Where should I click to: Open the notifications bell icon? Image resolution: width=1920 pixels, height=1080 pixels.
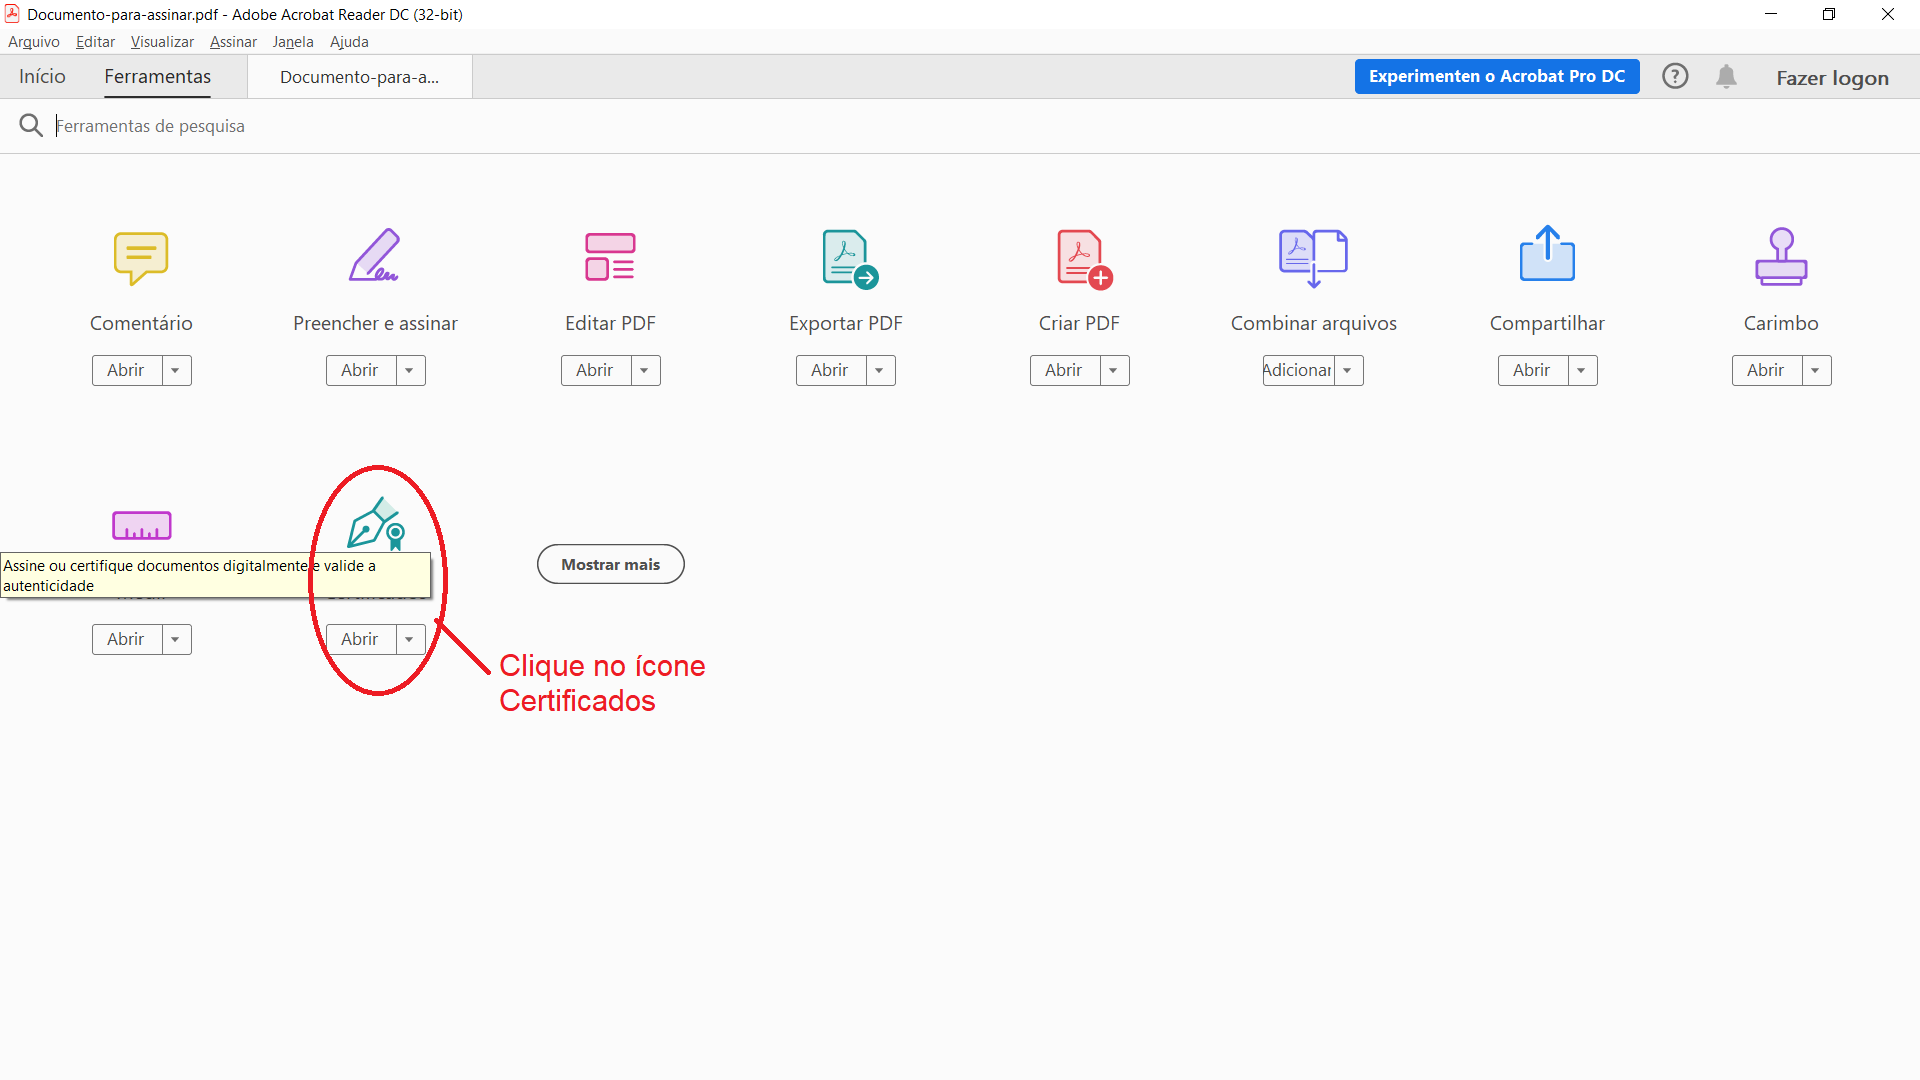pos(1726,77)
